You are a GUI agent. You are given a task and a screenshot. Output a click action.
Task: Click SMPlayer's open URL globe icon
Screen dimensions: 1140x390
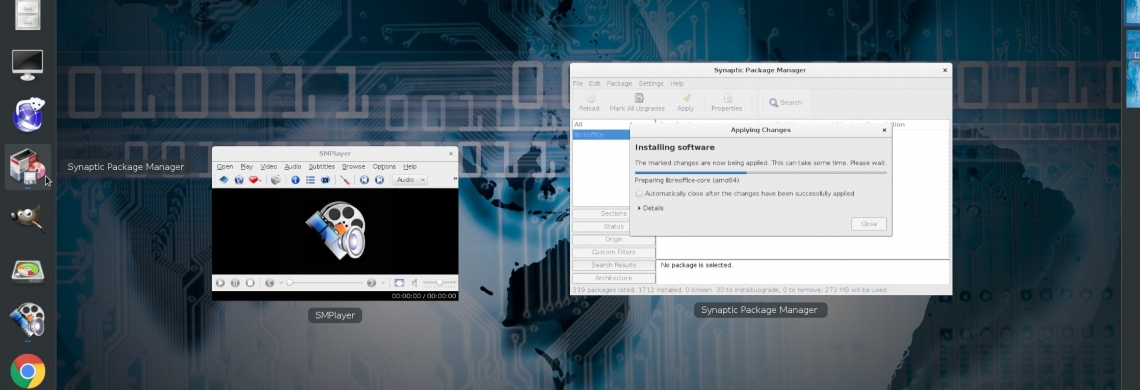point(239,180)
